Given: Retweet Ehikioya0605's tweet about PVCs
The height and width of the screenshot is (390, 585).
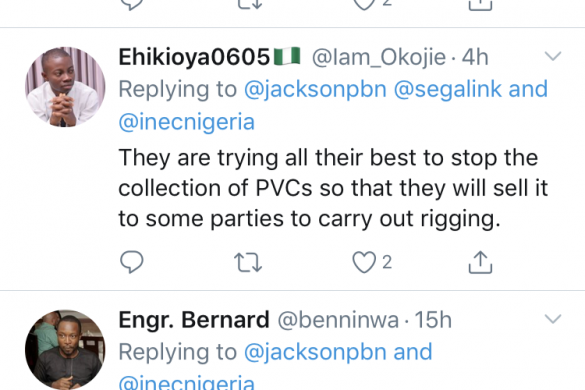Looking at the screenshot, I should pos(248,262).
